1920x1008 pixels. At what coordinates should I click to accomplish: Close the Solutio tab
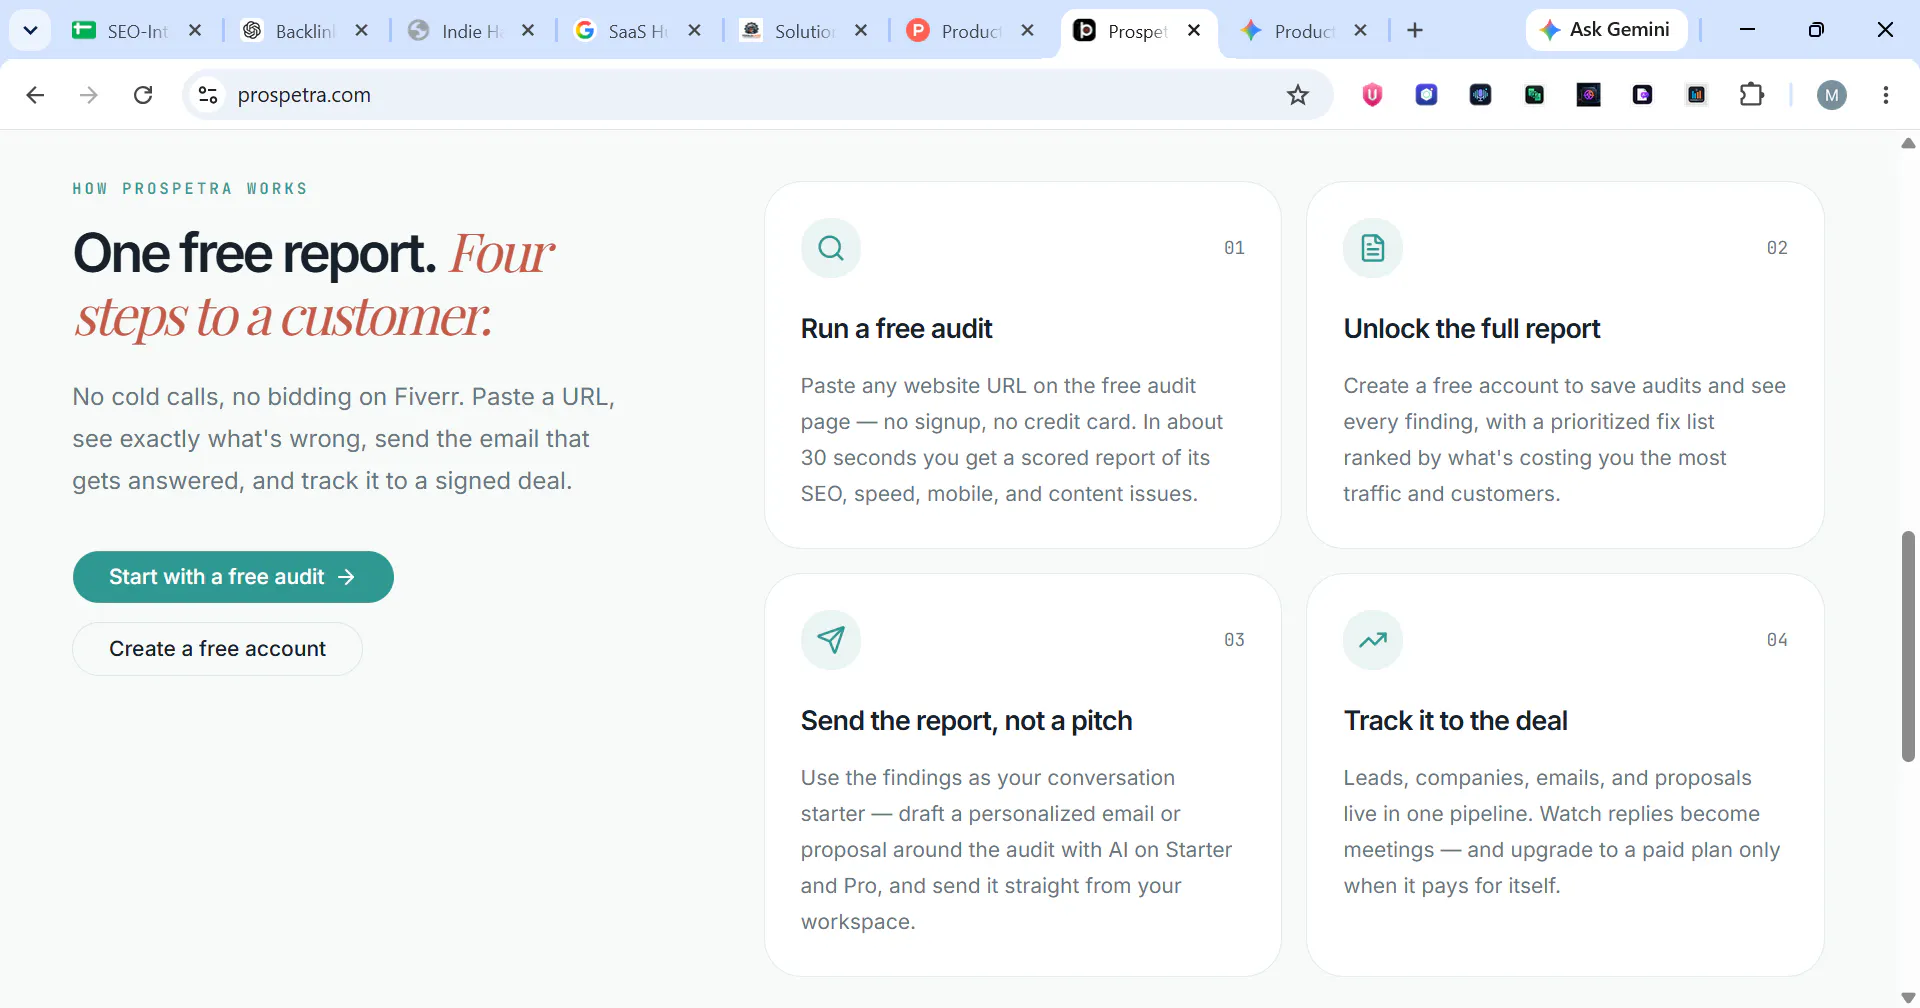click(x=861, y=31)
